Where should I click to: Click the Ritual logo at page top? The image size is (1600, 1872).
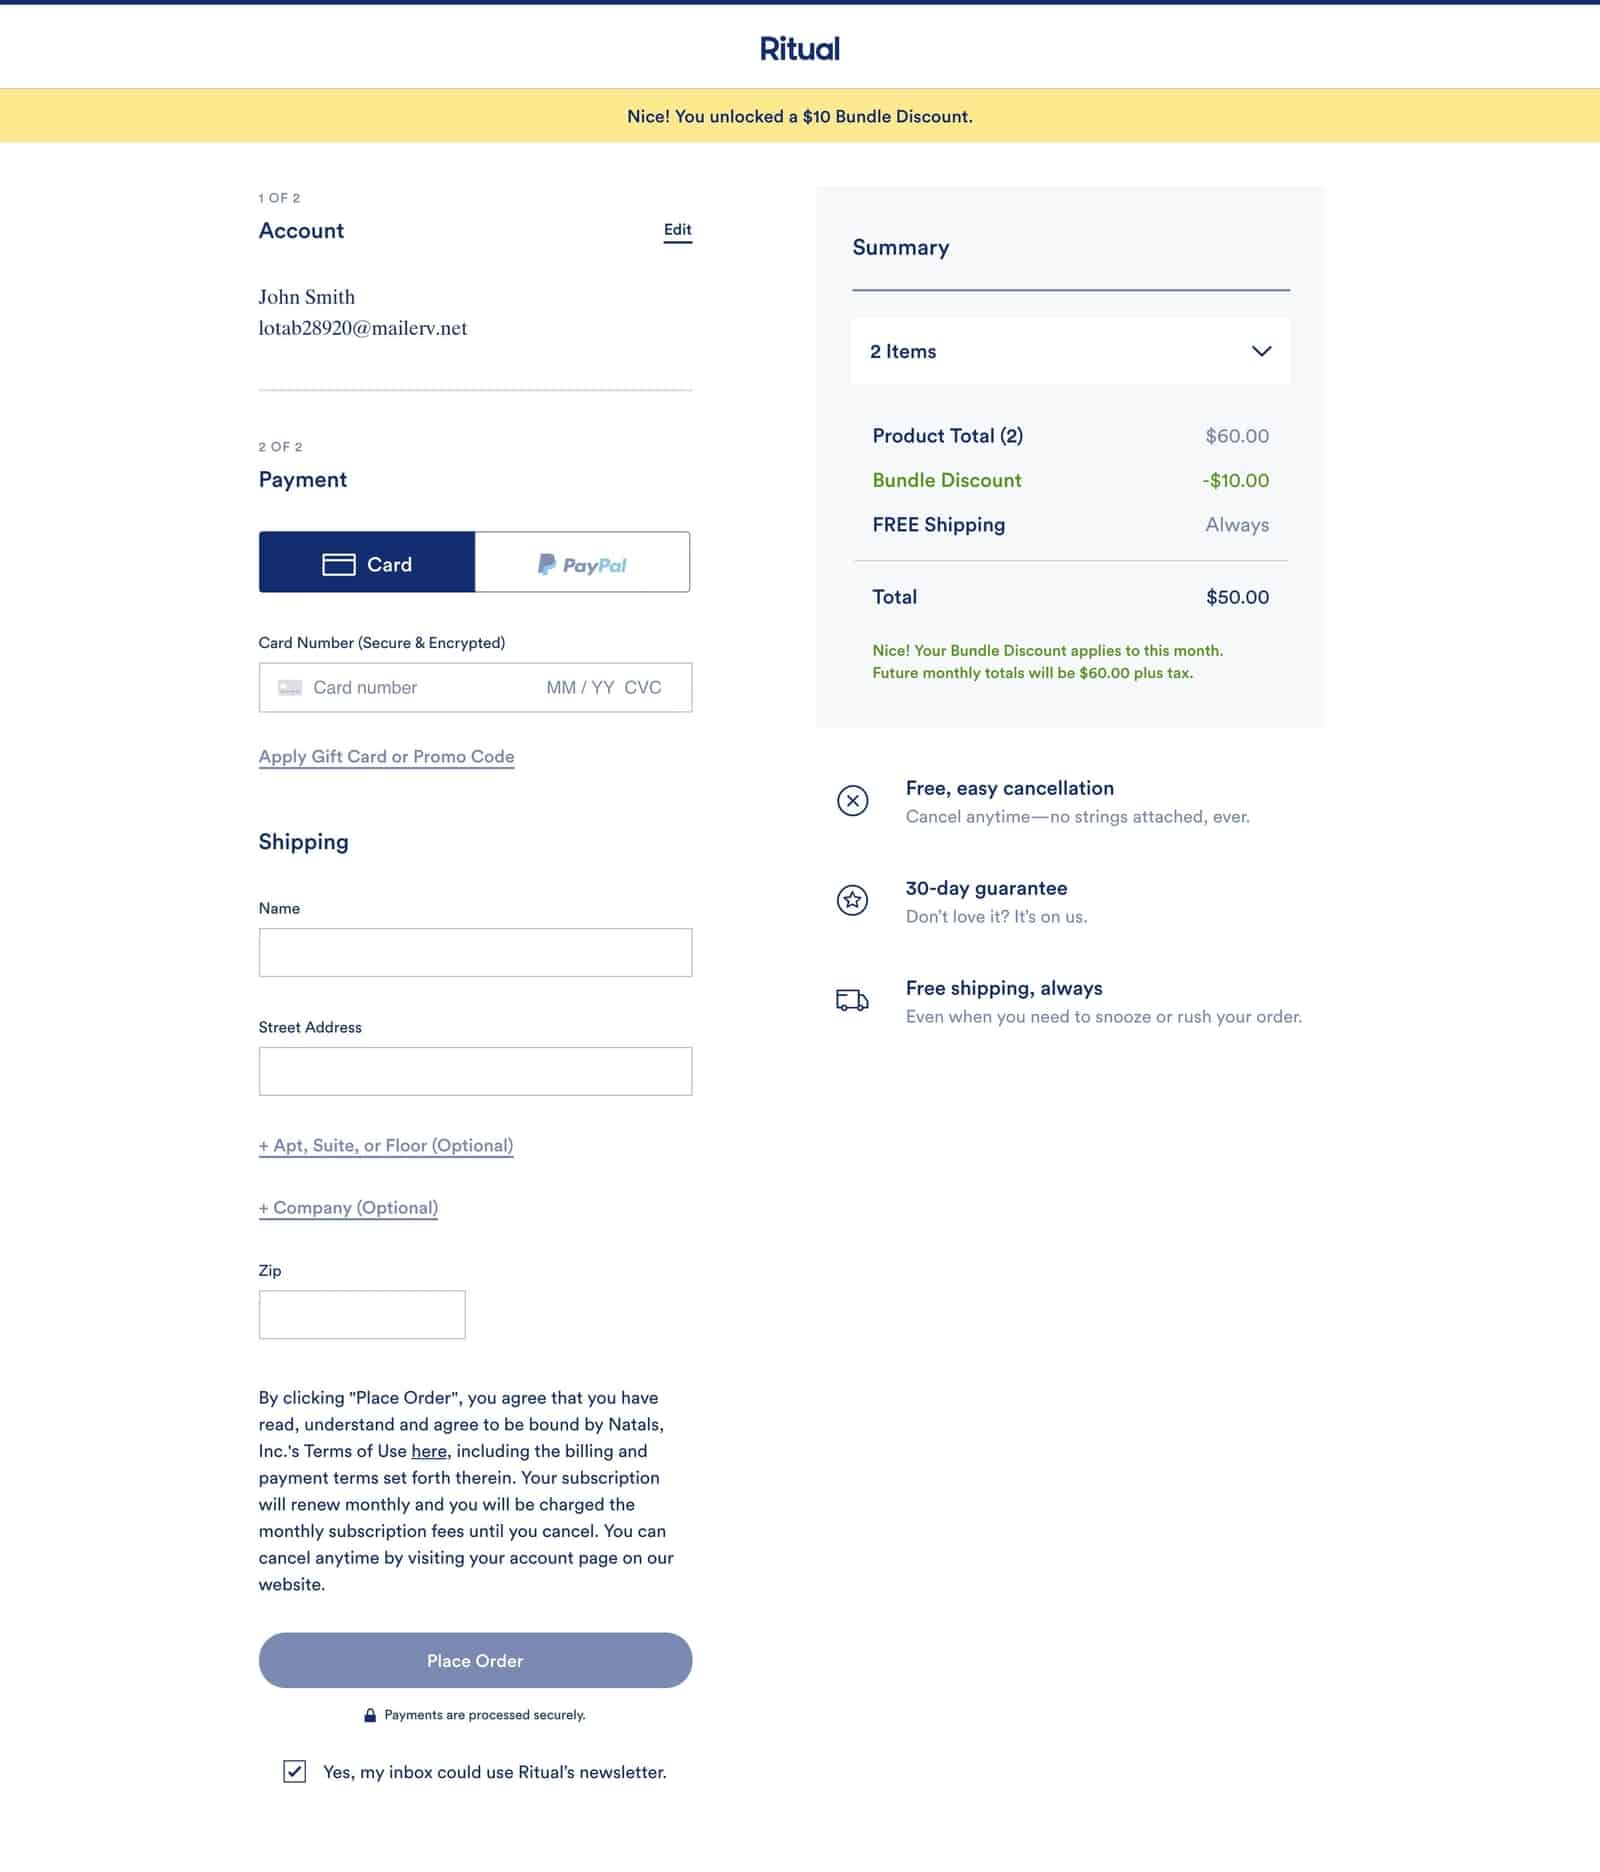799,48
